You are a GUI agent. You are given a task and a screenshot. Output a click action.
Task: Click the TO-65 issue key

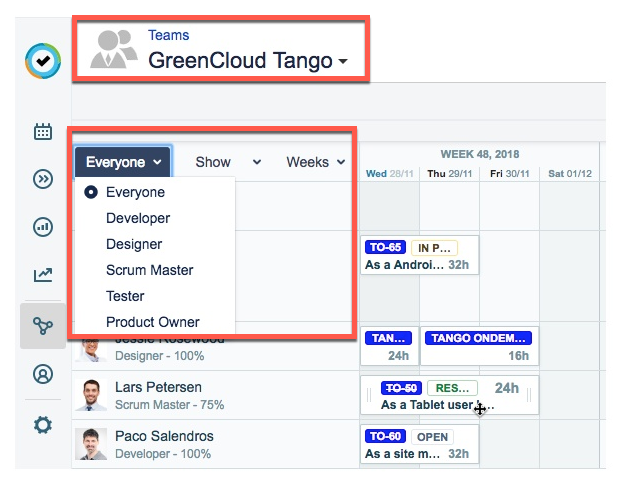pyautogui.click(x=384, y=247)
